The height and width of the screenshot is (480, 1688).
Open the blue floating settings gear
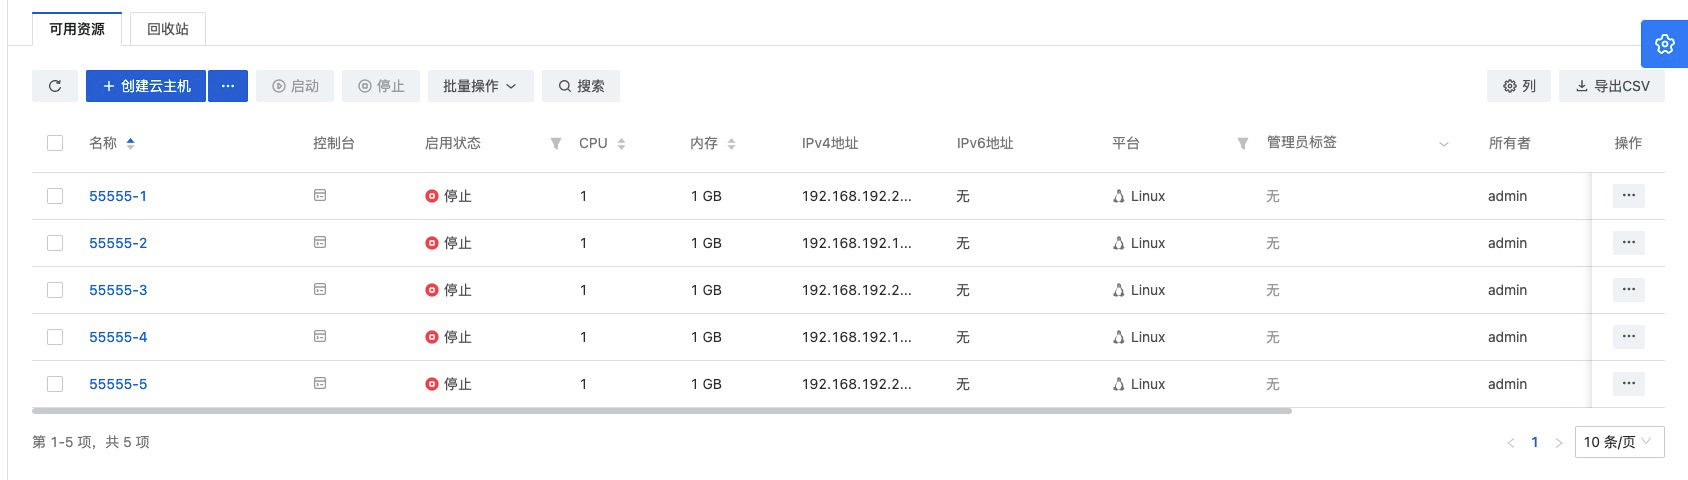coord(1664,44)
